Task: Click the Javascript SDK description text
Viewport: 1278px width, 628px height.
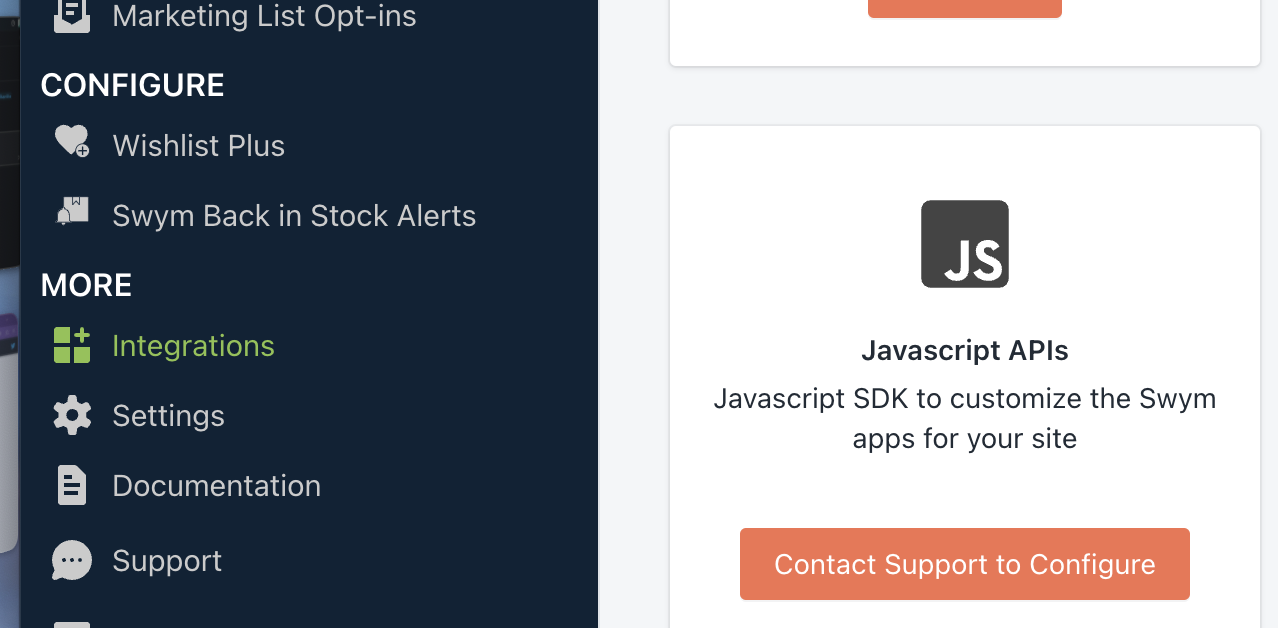Action: pyautogui.click(x=965, y=418)
